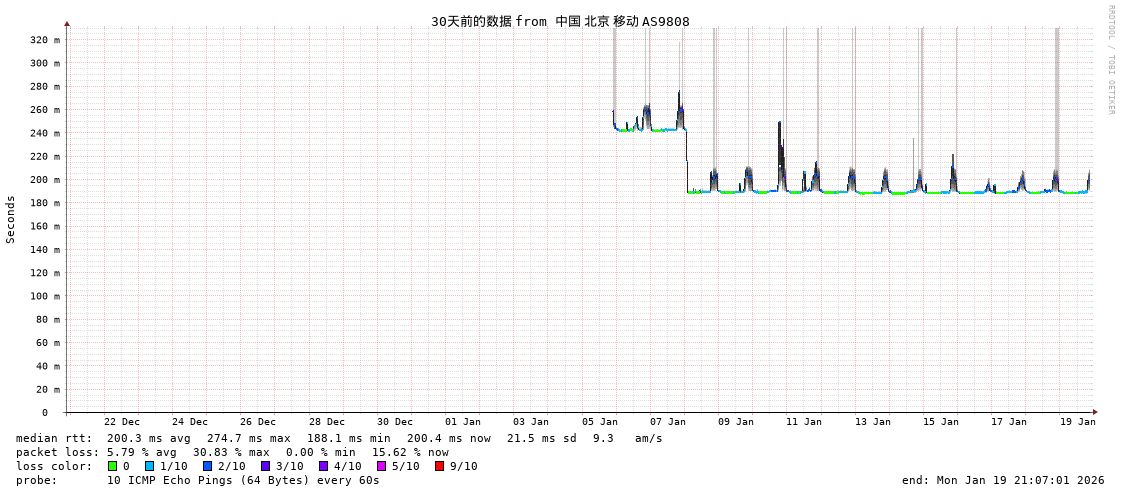Screen dimensions: 1121x494
Task: Click the 200 m y-axis label
Action: [44, 180]
